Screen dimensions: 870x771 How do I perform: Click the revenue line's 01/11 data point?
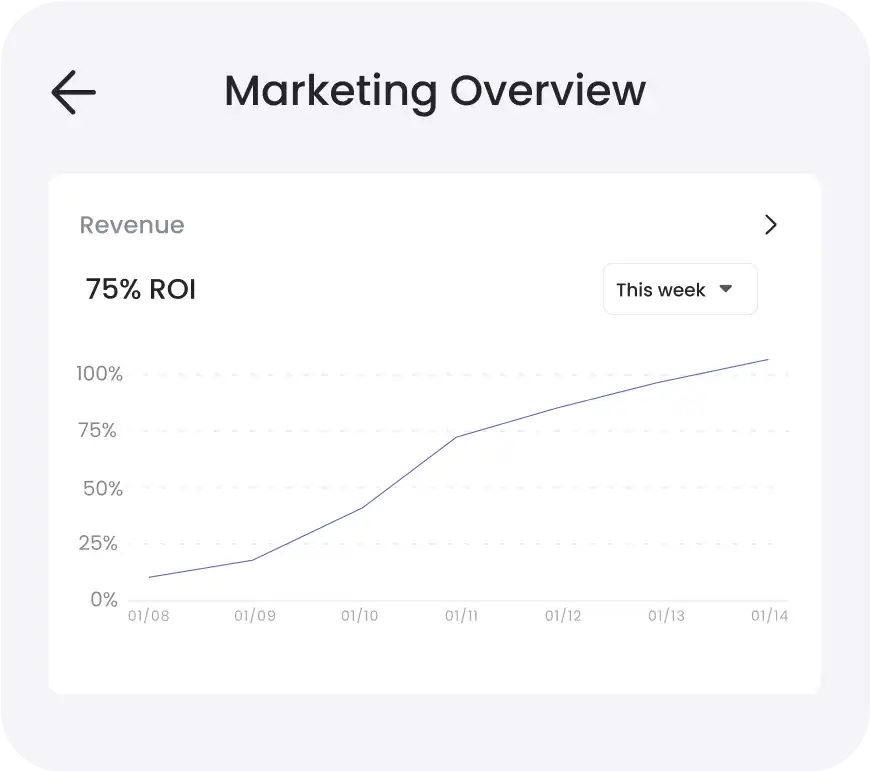pos(457,437)
